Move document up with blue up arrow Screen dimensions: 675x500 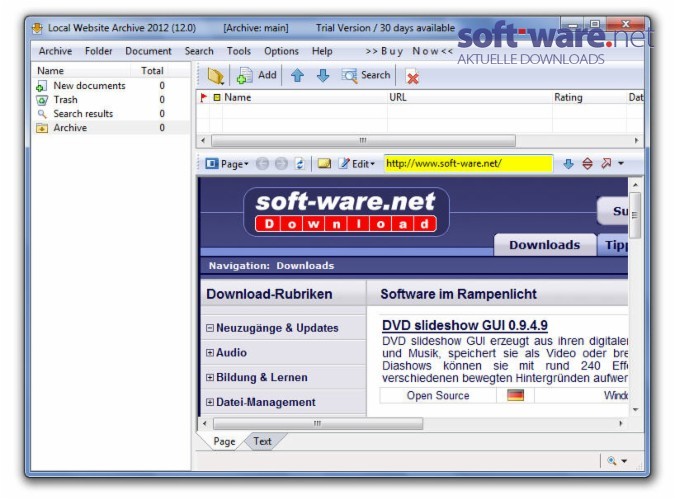(x=297, y=76)
